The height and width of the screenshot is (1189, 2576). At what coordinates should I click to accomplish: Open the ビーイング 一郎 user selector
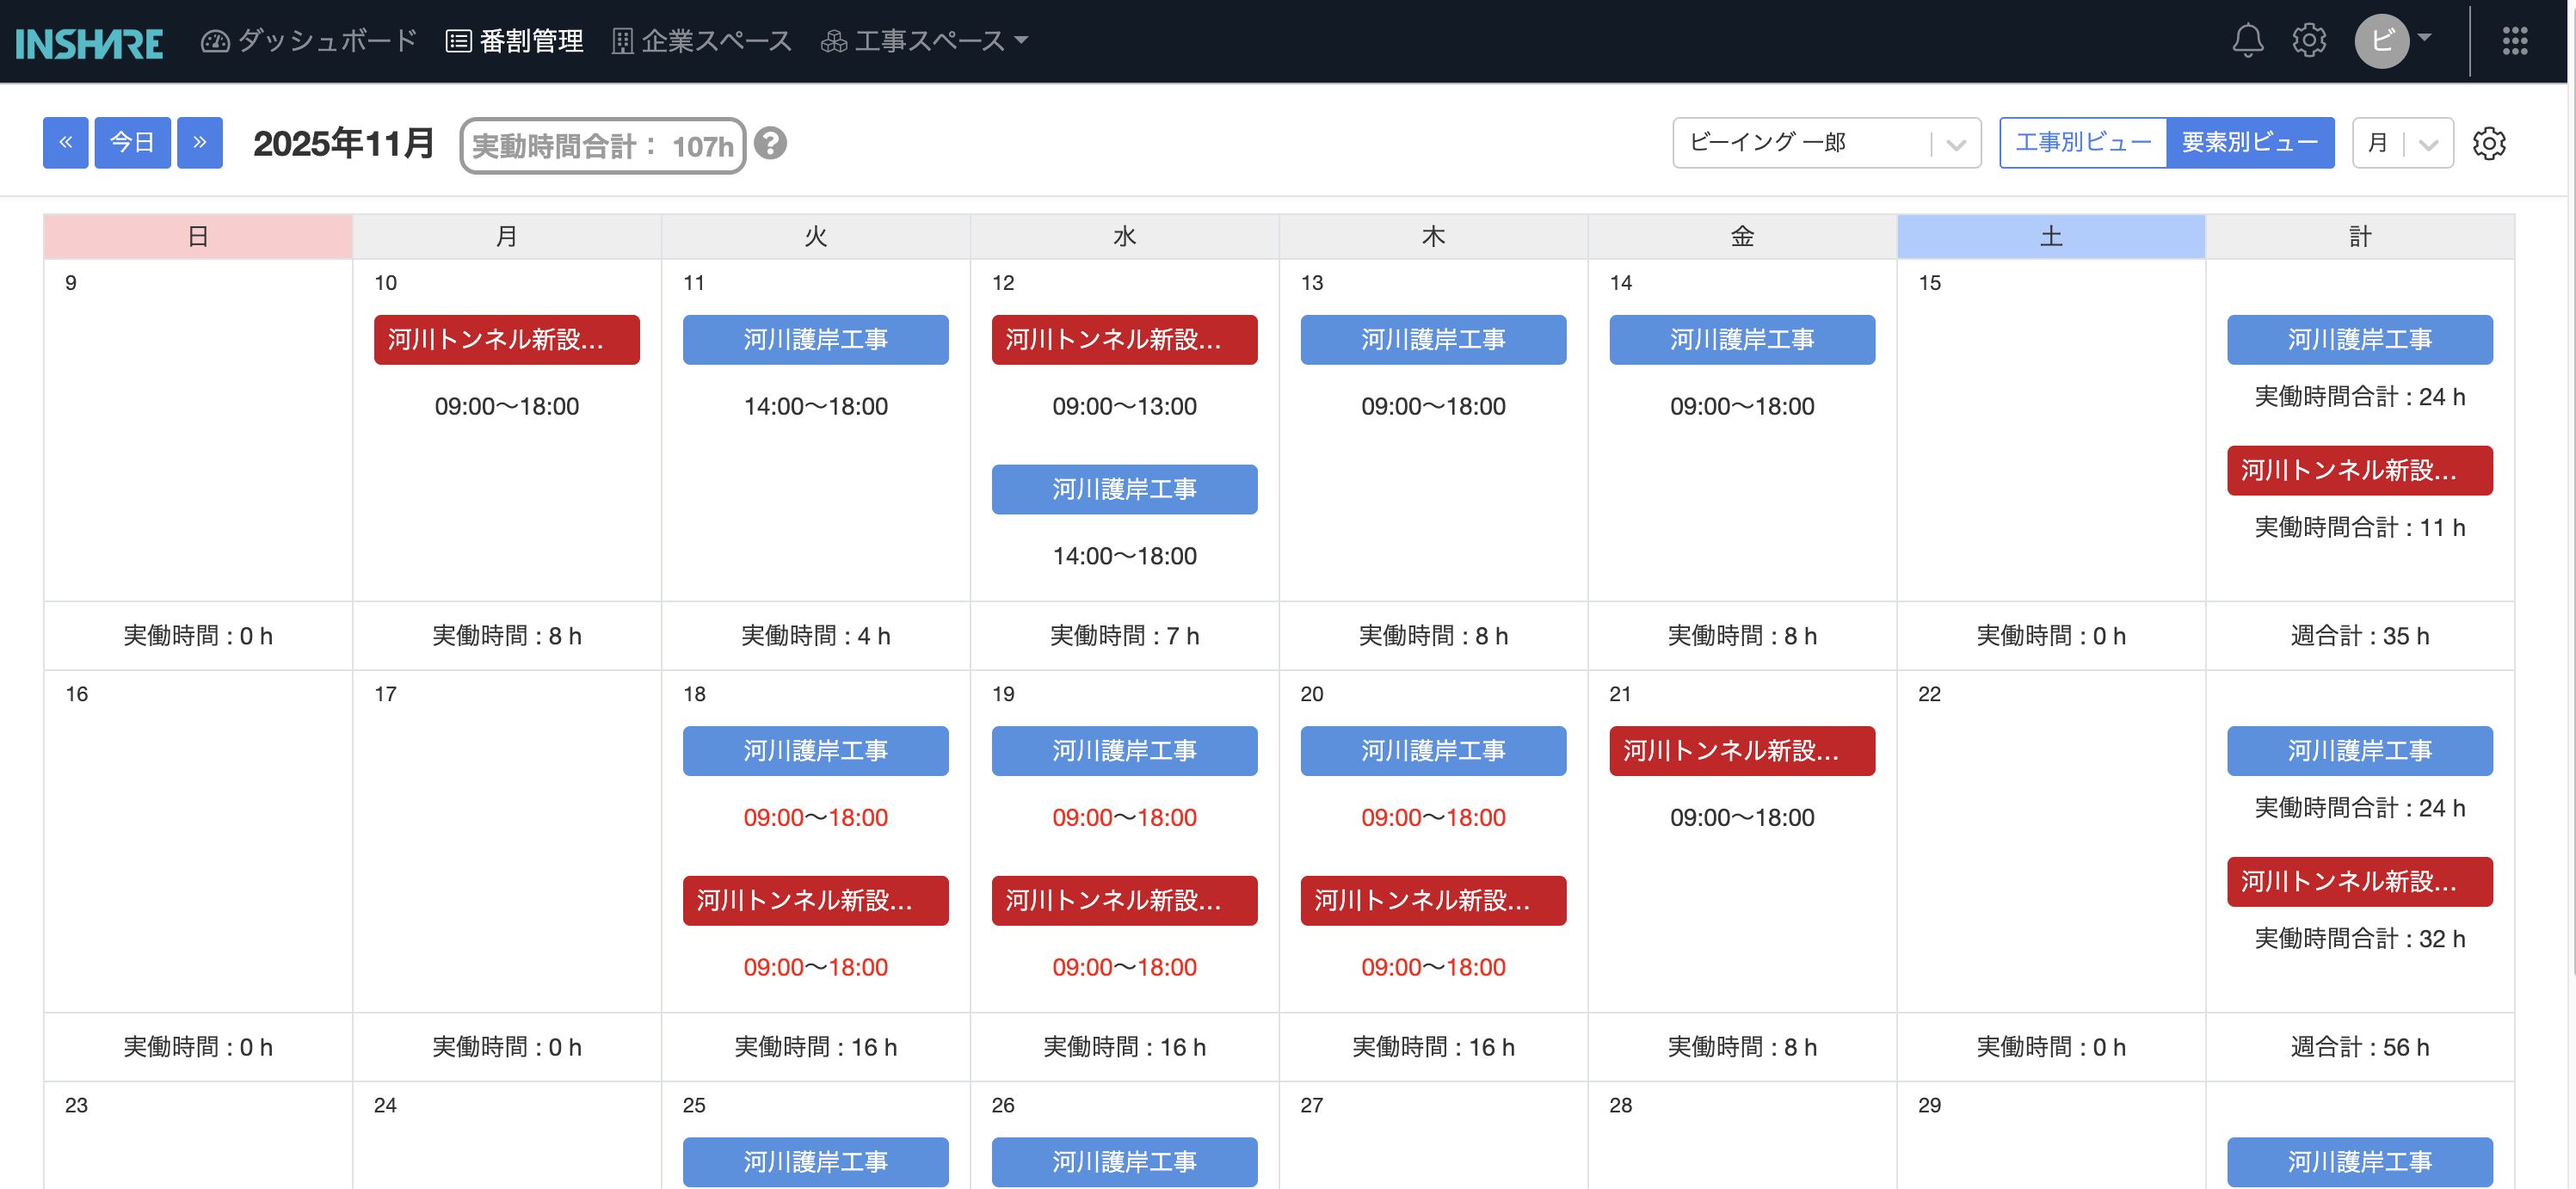click(x=1826, y=143)
